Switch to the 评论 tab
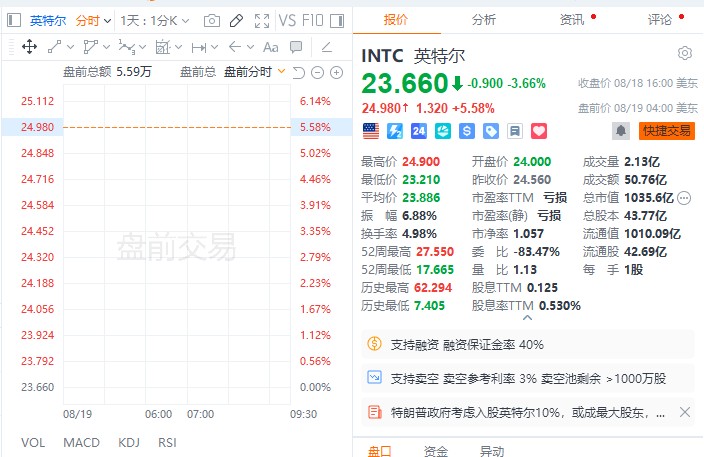 pyautogui.click(x=660, y=20)
